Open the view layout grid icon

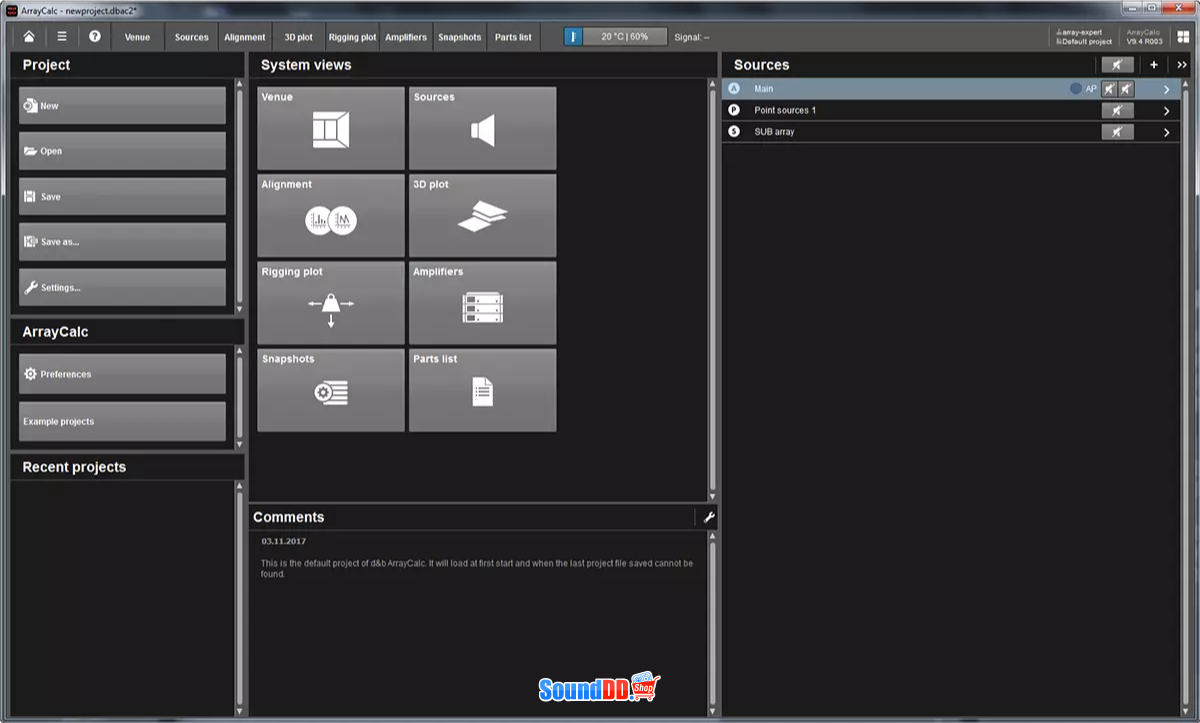click(x=1183, y=37)
